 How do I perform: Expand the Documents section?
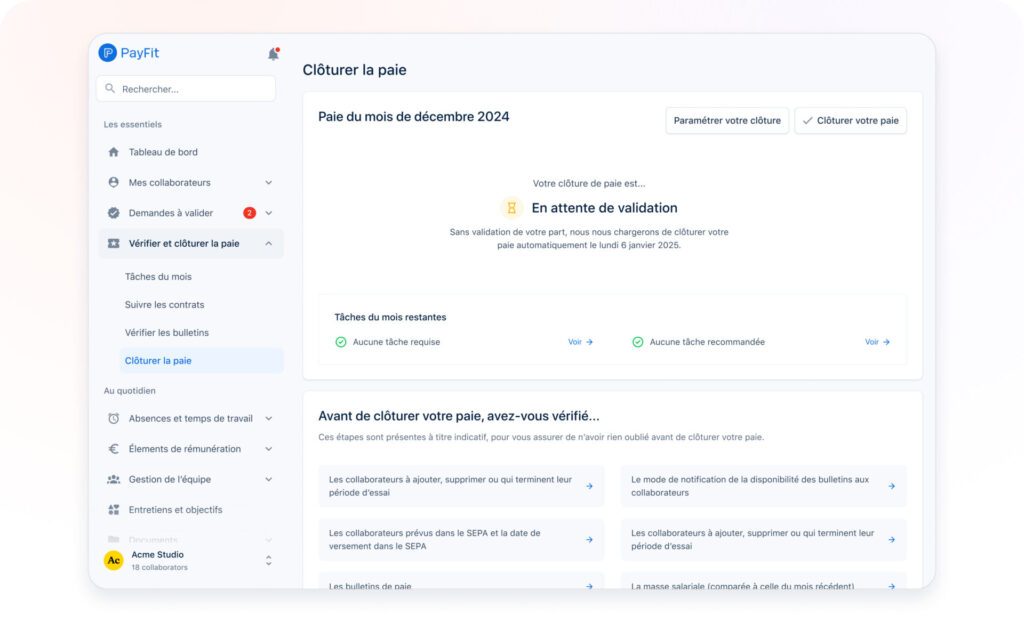[x=268, y=539]
